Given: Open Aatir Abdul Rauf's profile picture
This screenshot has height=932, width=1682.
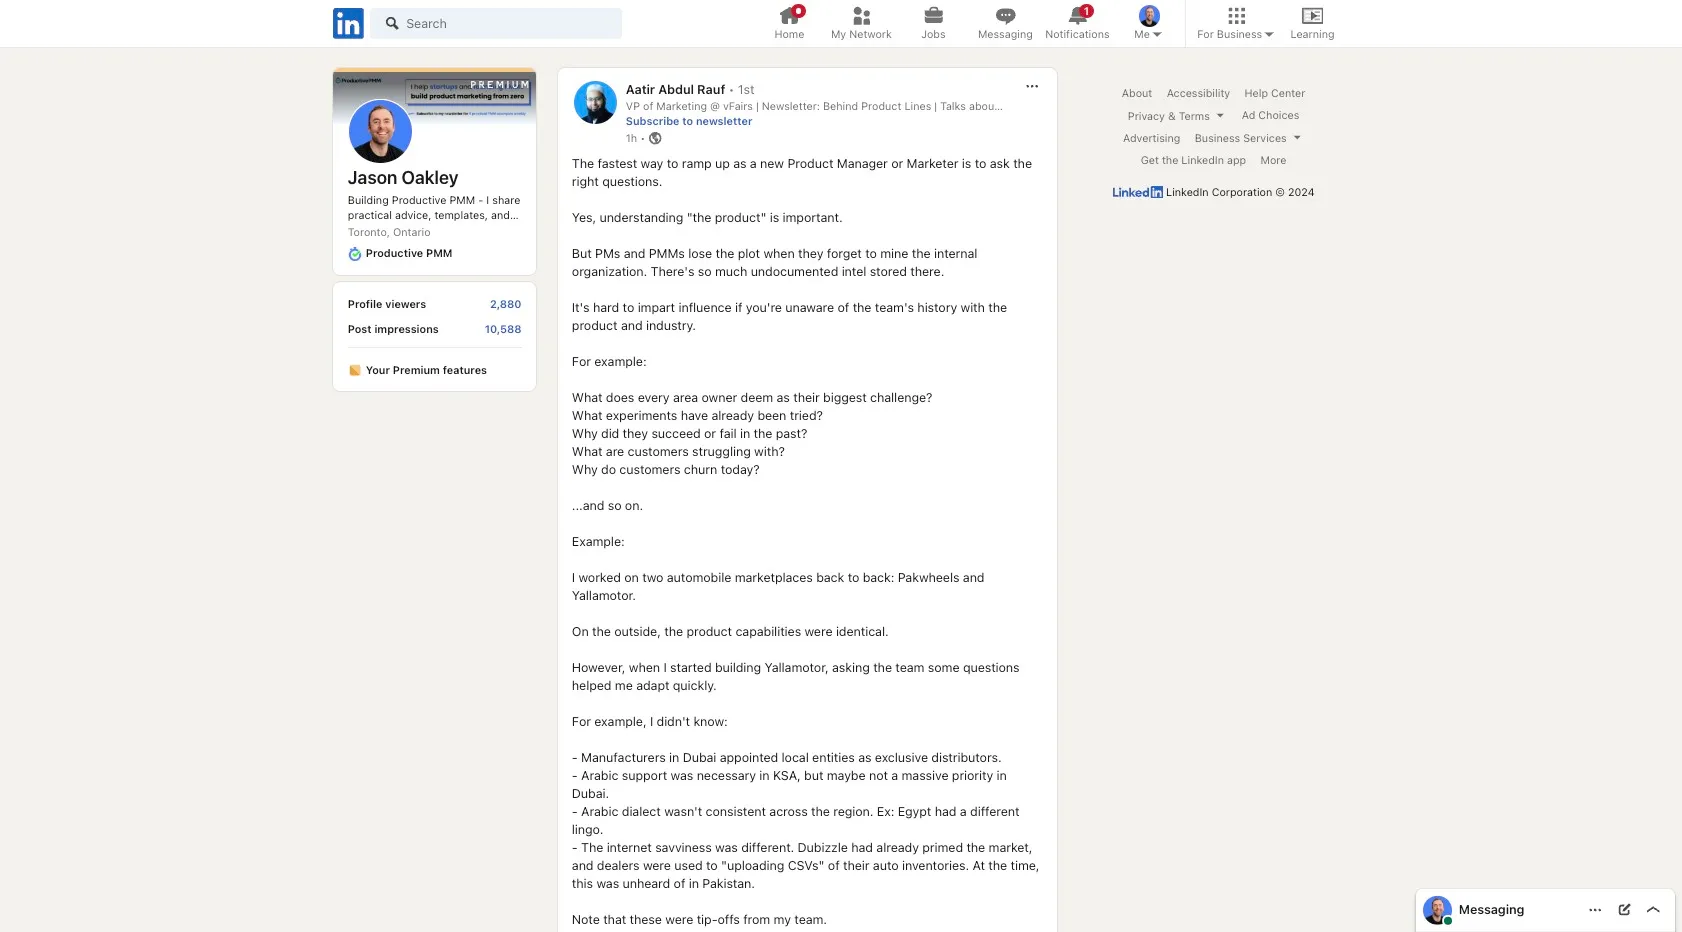Looking at the screenshot, I should point(595,102).
